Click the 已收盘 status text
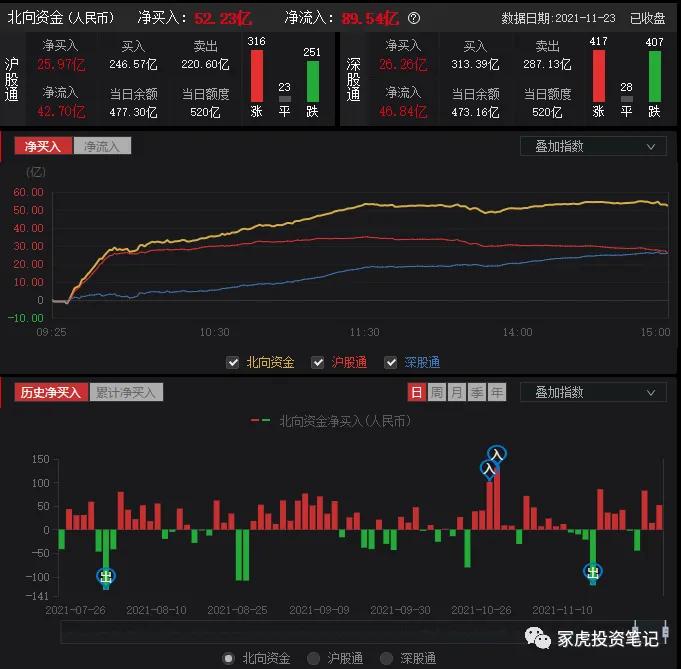This screenshot has width=681, height=669. (x=648, y=18)
